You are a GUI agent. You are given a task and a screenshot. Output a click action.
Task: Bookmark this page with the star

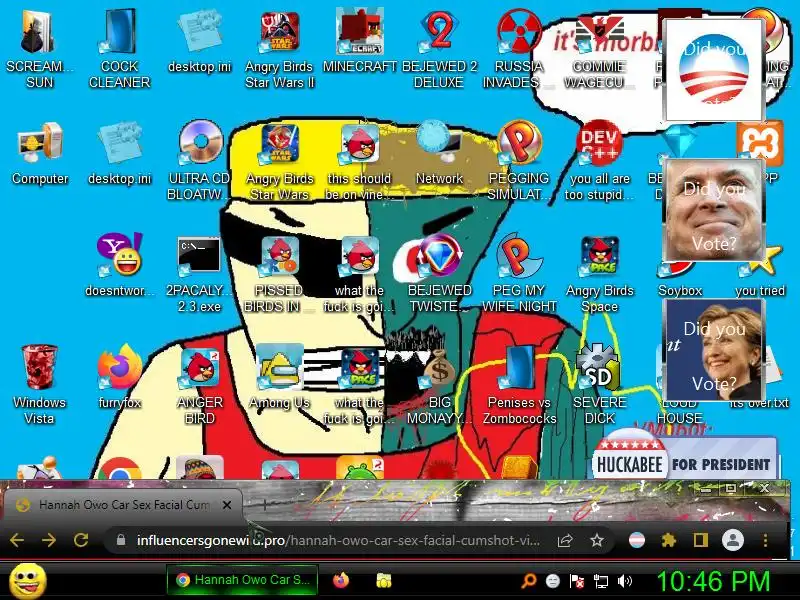tap(596, 540)
